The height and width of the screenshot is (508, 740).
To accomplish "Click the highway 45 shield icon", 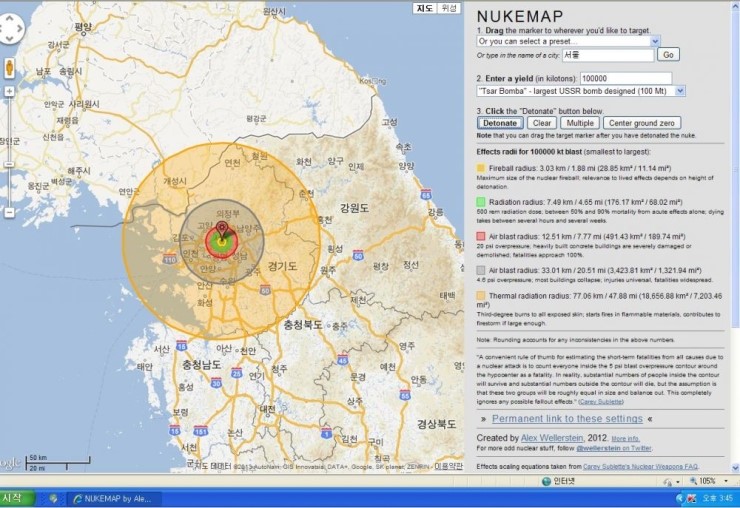I will tap(343, 359).
